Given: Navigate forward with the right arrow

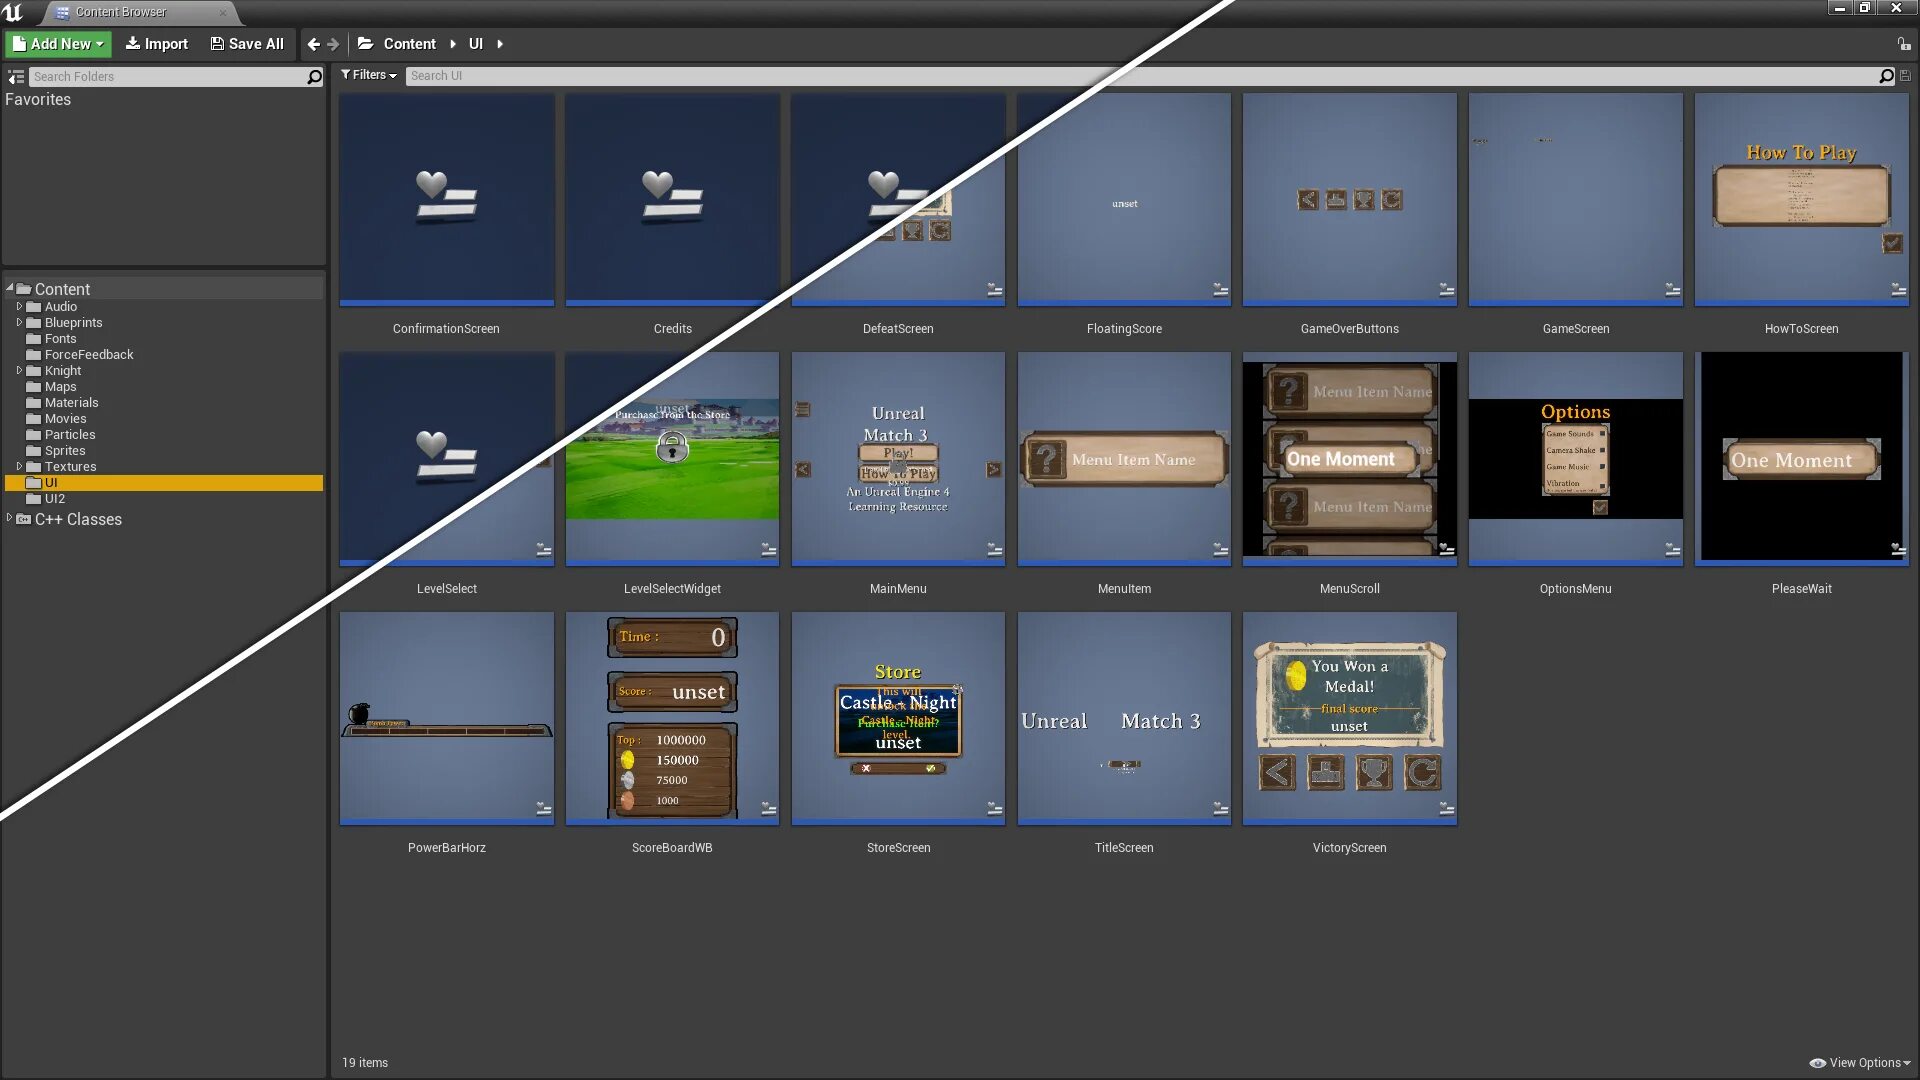Looking at the screenshot, I should pyautogui.click(x=334, y=44).
